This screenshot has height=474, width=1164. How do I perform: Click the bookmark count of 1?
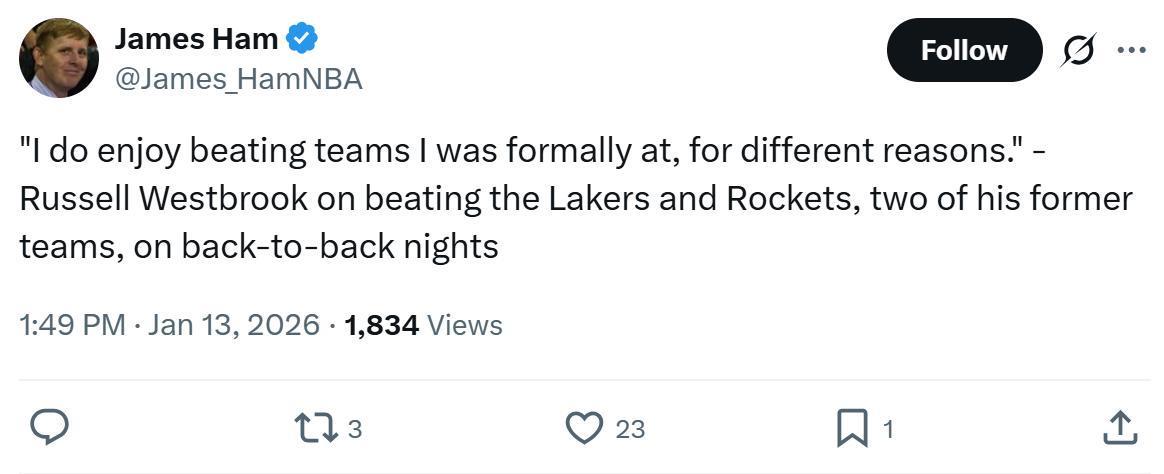point(888,429)
